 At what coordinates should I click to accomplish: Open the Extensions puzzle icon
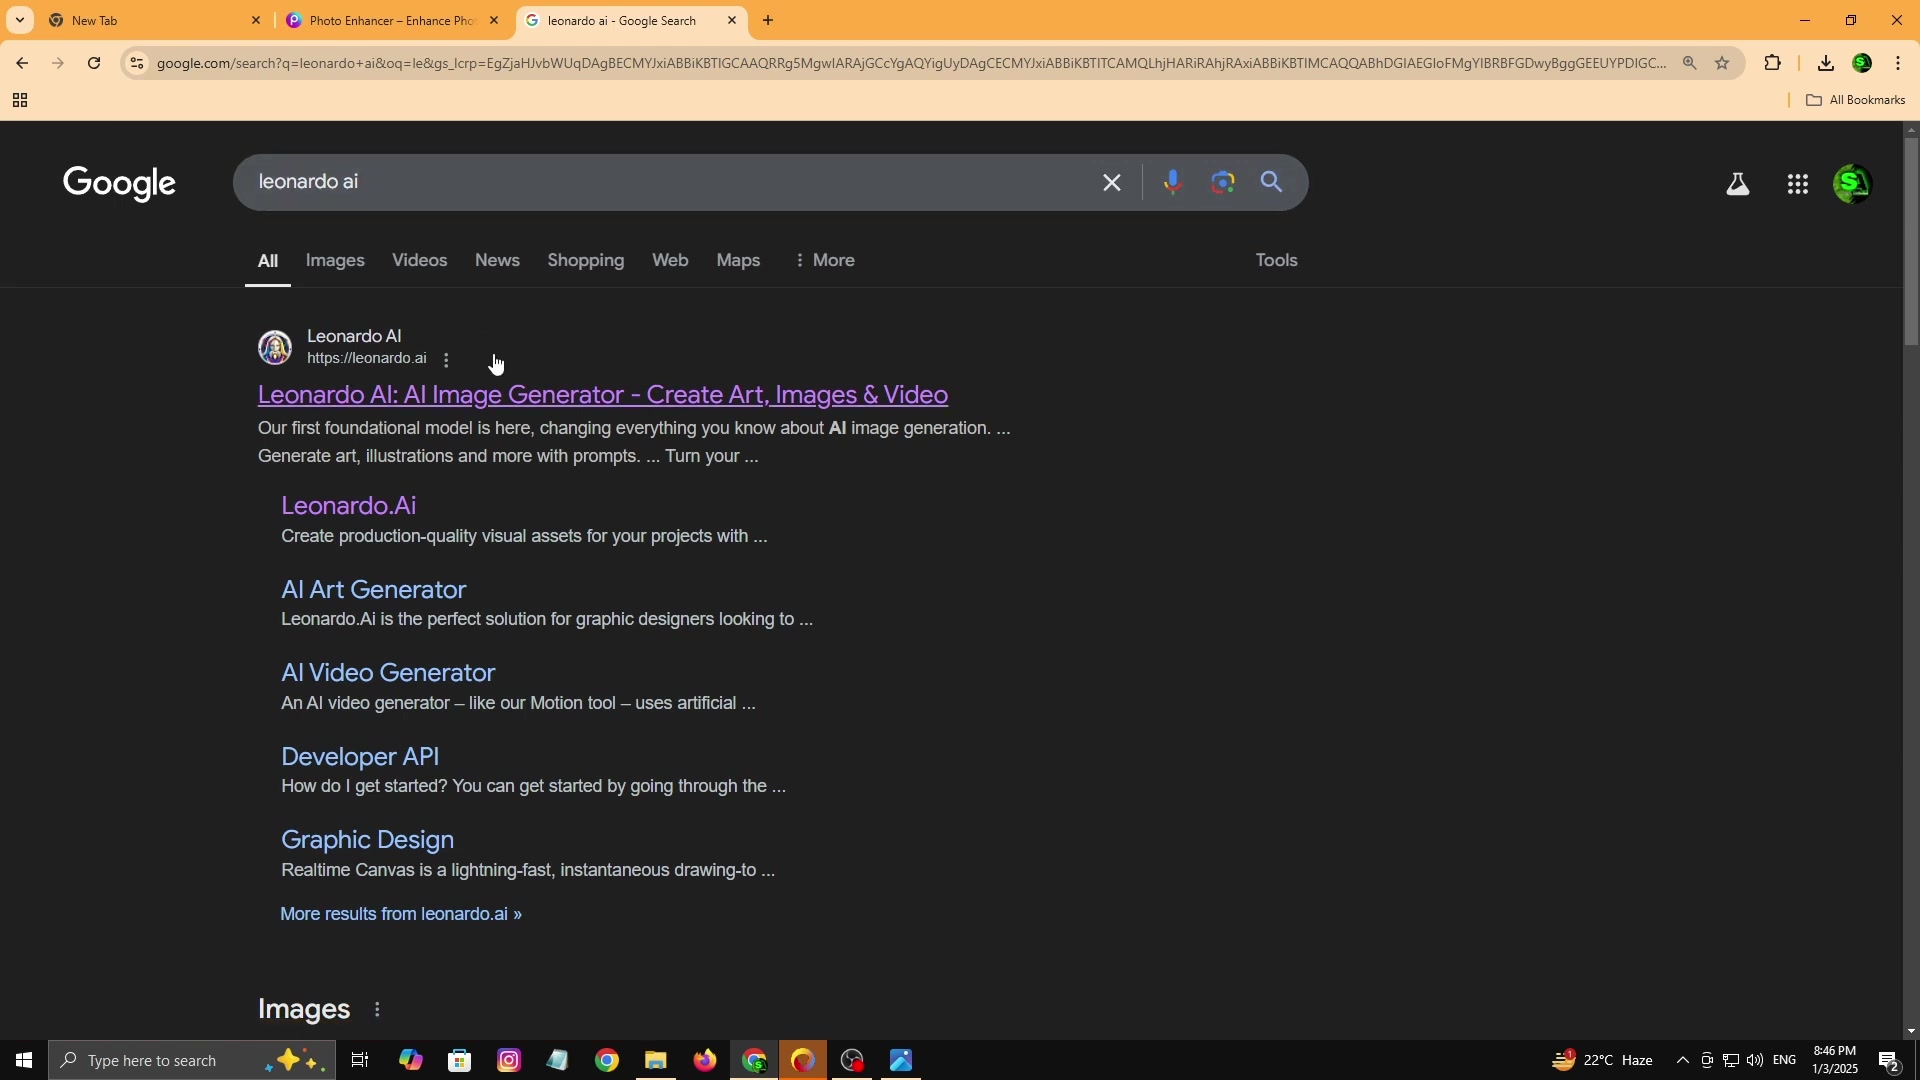(1773, 63)
